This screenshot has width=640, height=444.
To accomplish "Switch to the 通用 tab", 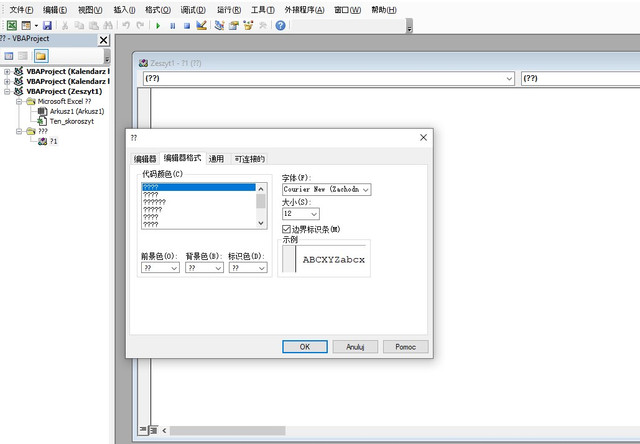I will pyautogui.click(x=216, y=159).
